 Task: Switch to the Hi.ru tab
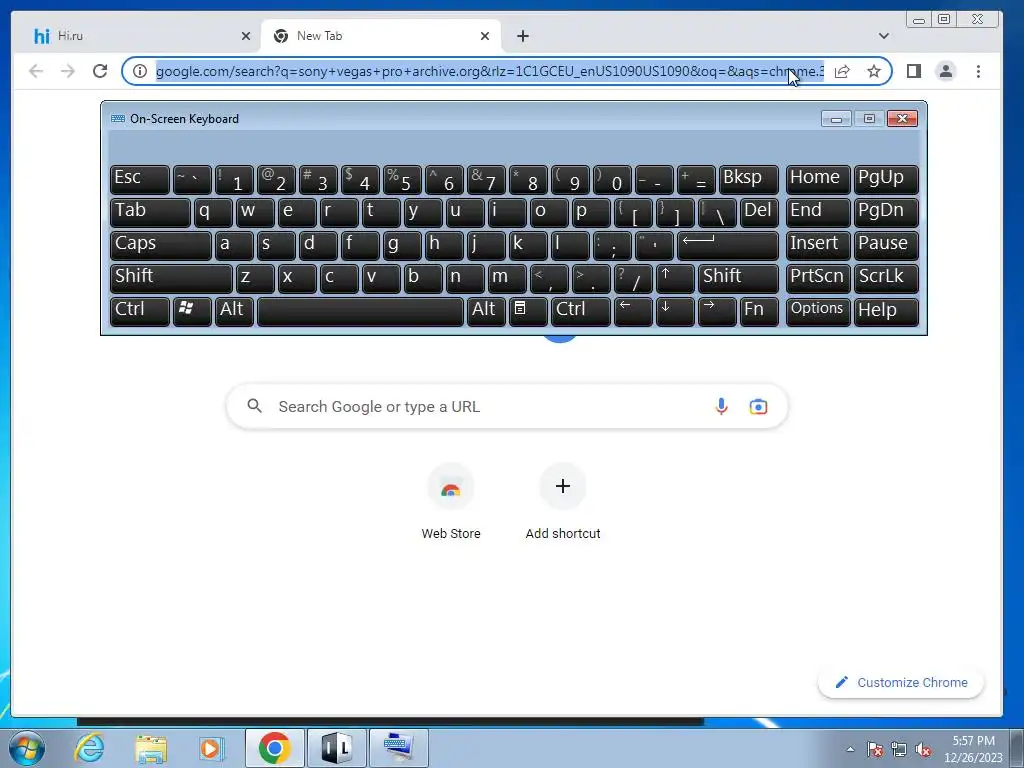click(138, 36)
